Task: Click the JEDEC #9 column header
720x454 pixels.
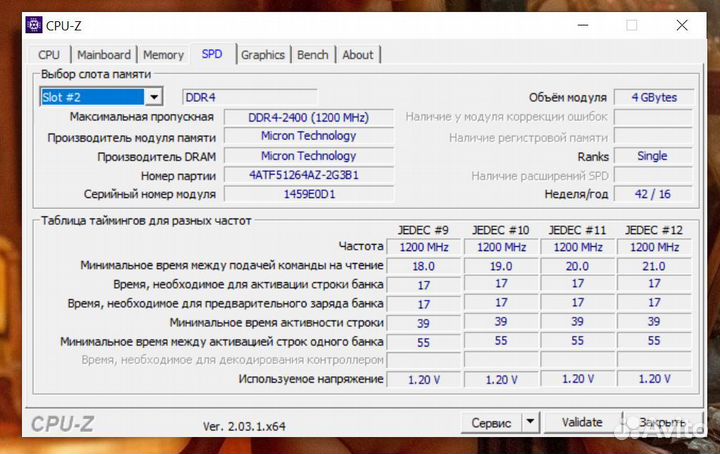Action: 423,230
